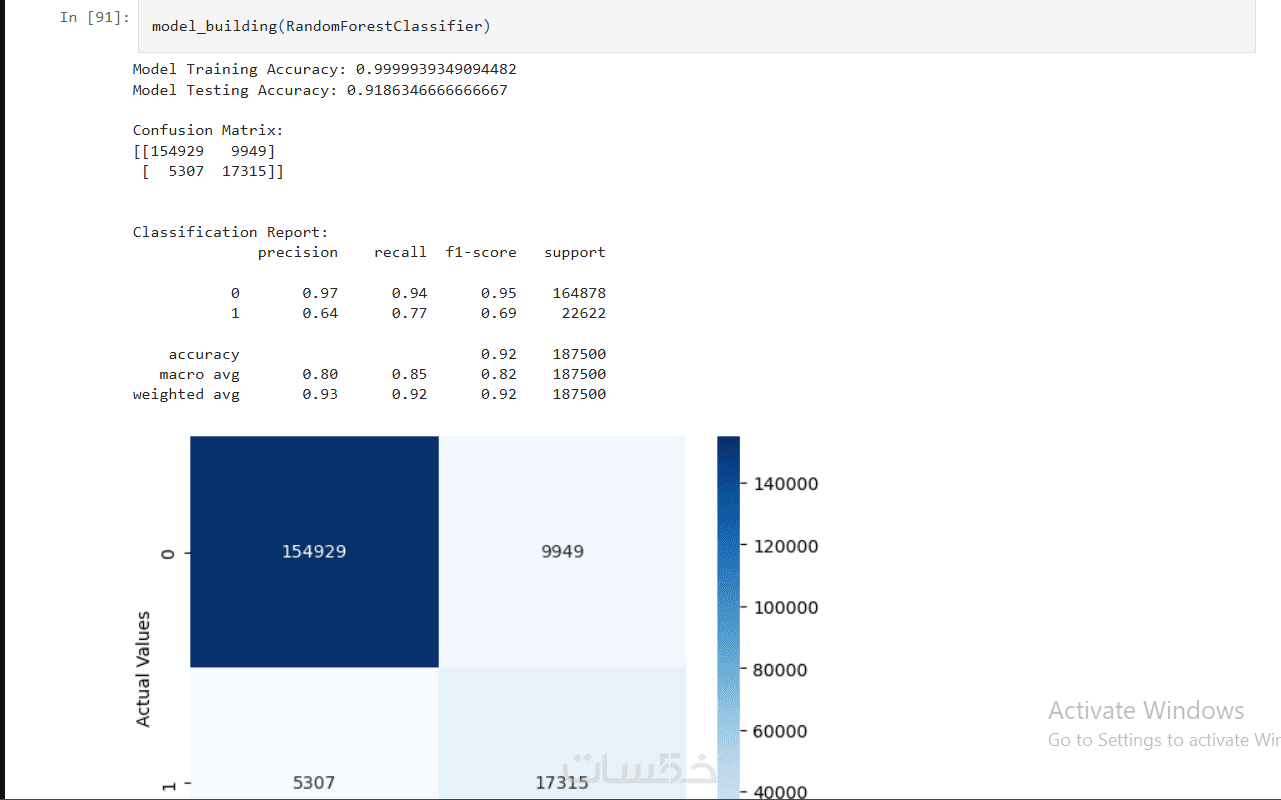The height and width of the screenshot is (800, 1281).
Task: Click class 1 recall value 0.77
Action: [409, 313]
